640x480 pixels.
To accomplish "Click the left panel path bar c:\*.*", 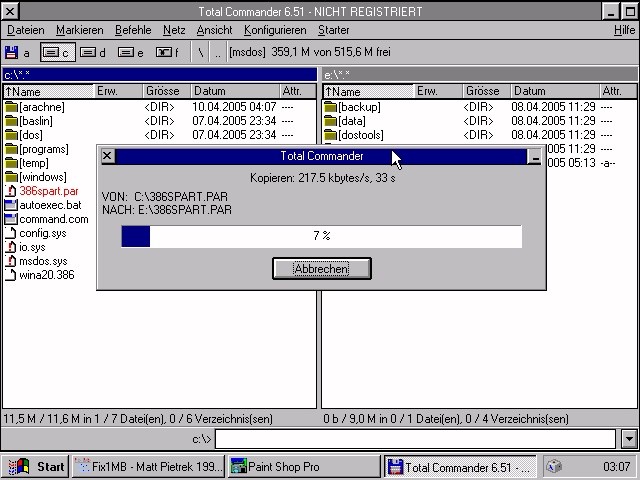I will point(160,75).
